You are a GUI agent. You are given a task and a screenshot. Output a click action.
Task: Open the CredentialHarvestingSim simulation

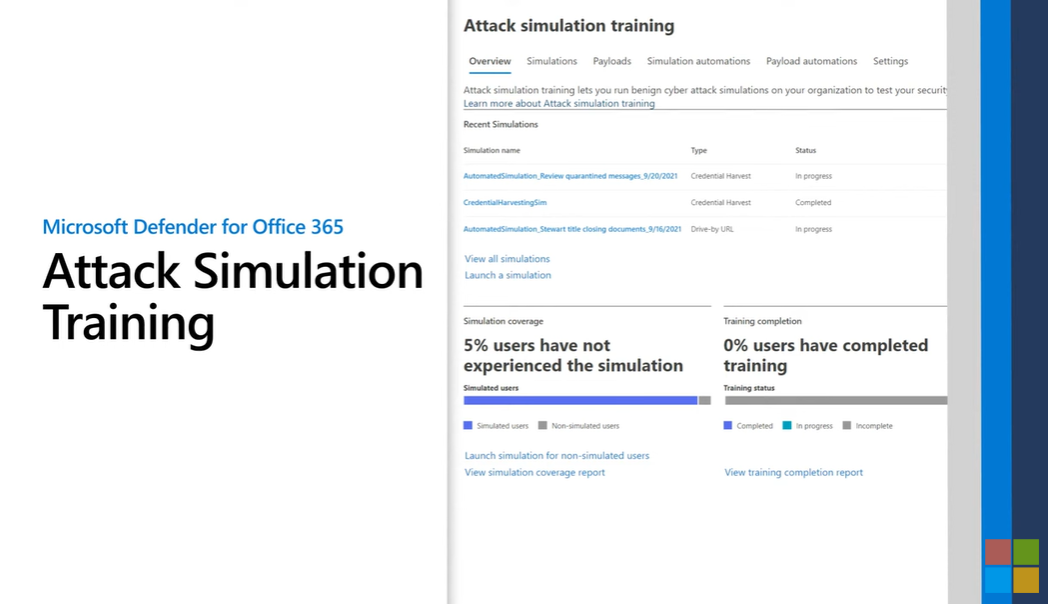click(505, 203)
